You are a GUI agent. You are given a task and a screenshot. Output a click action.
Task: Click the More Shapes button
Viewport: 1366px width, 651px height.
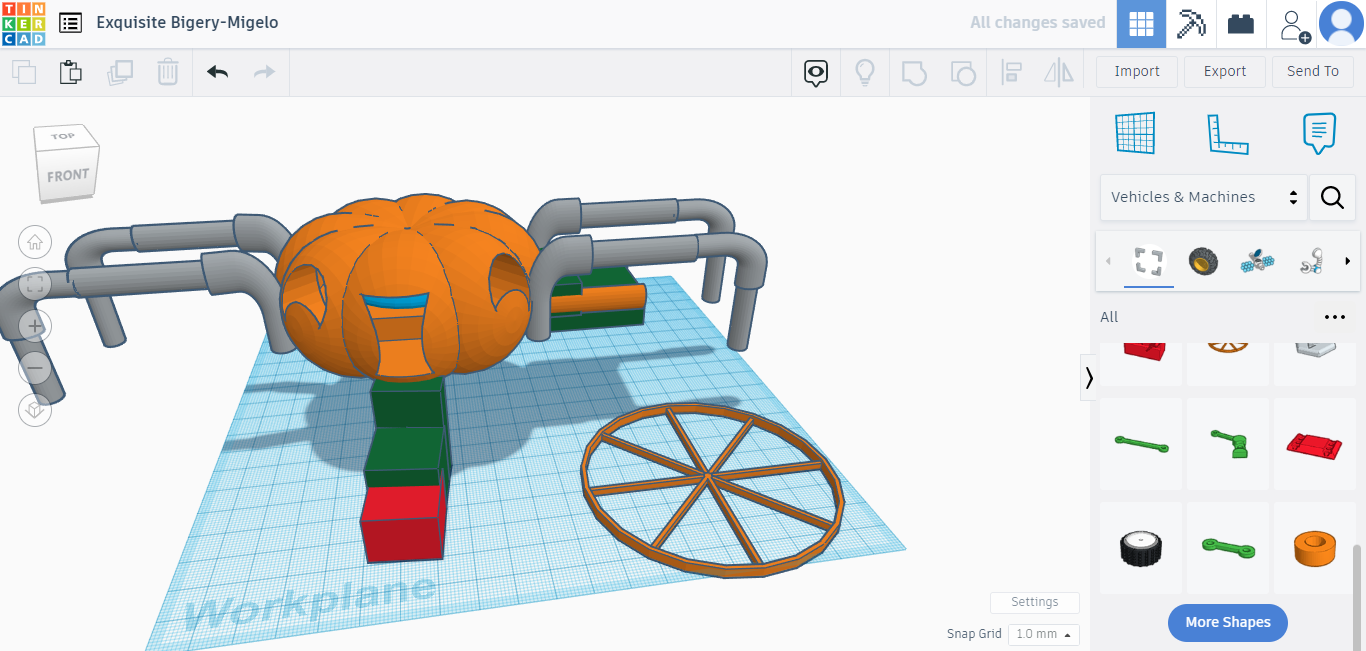[x=1227, y=622]
